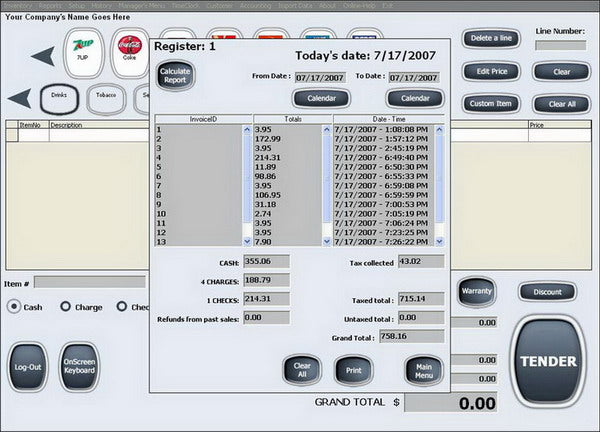Viewport: 600px width, 432px height.
Task: Select the Charge payment radio button
Action: [65, 306]
